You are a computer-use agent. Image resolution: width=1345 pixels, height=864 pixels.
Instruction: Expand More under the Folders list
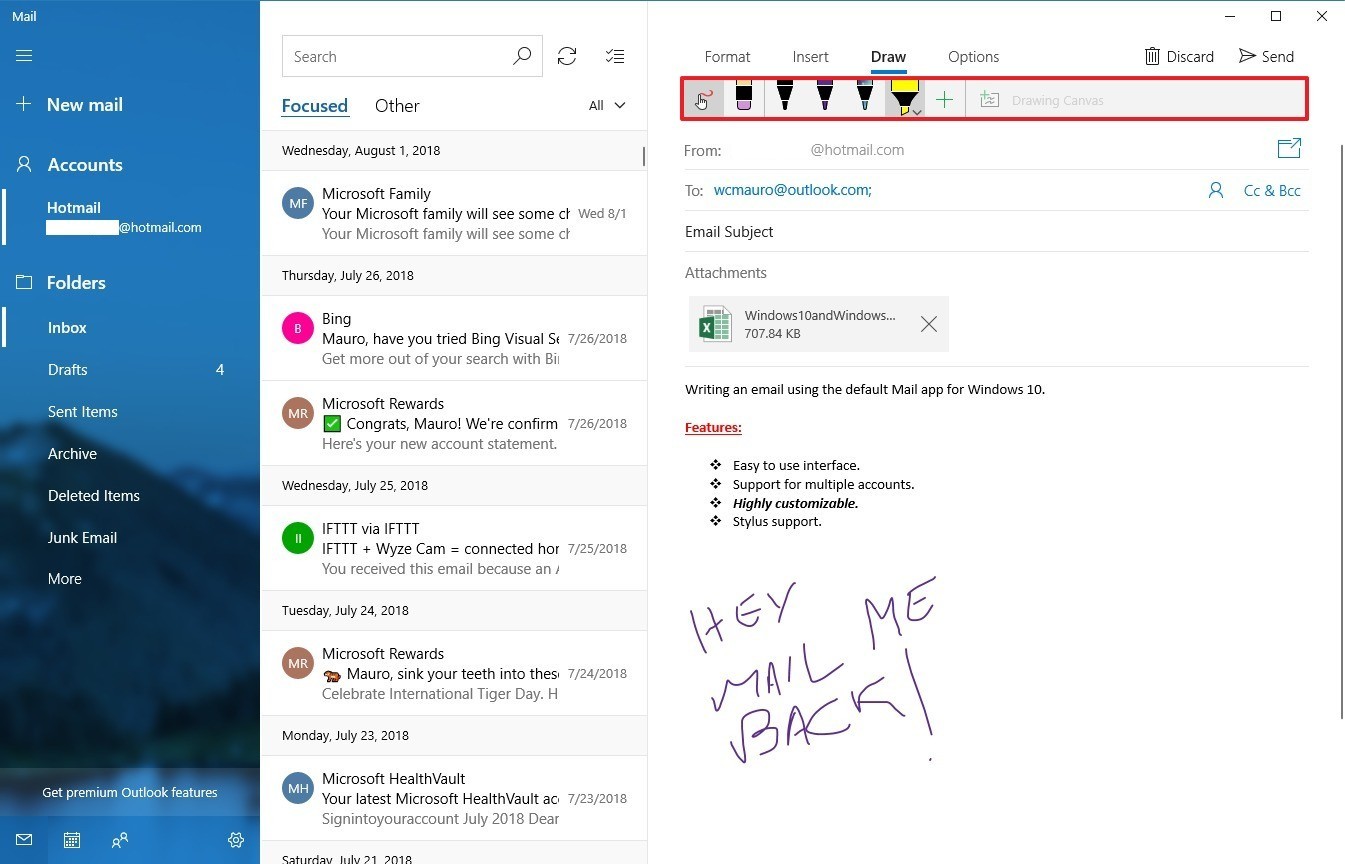coord(64,578)
